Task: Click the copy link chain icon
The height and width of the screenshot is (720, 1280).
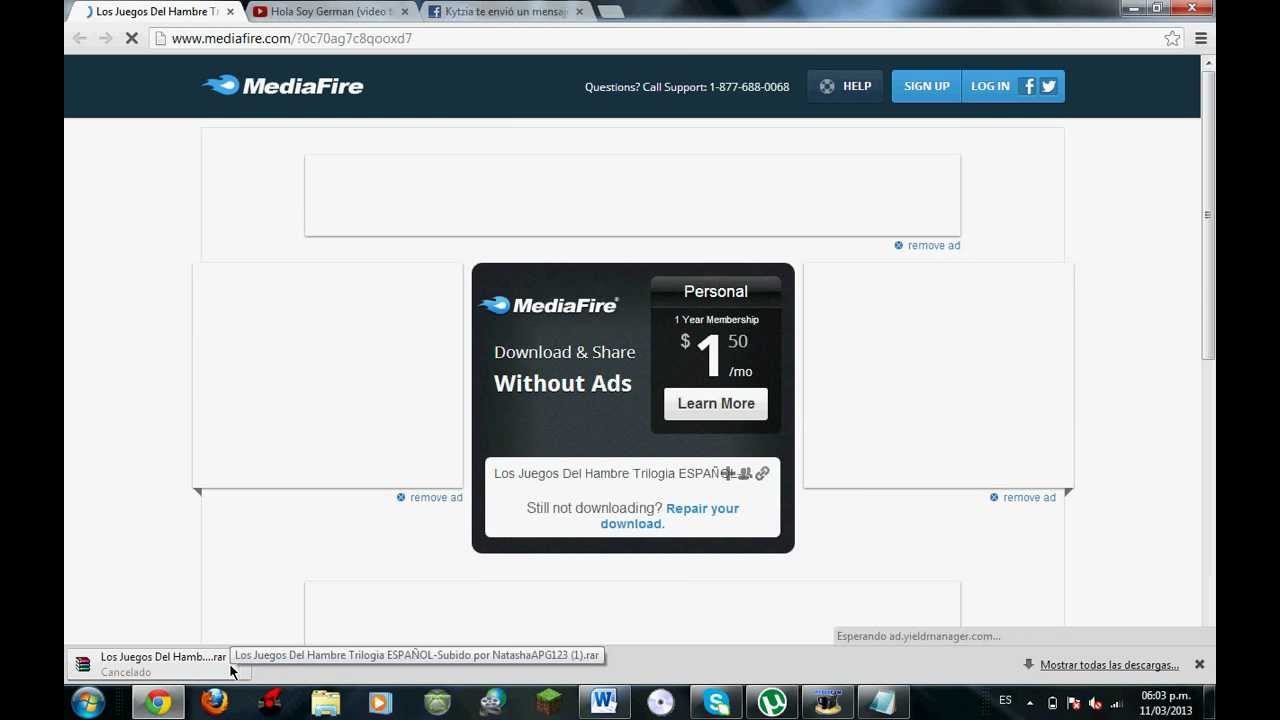Action: [x=763, y=473]
